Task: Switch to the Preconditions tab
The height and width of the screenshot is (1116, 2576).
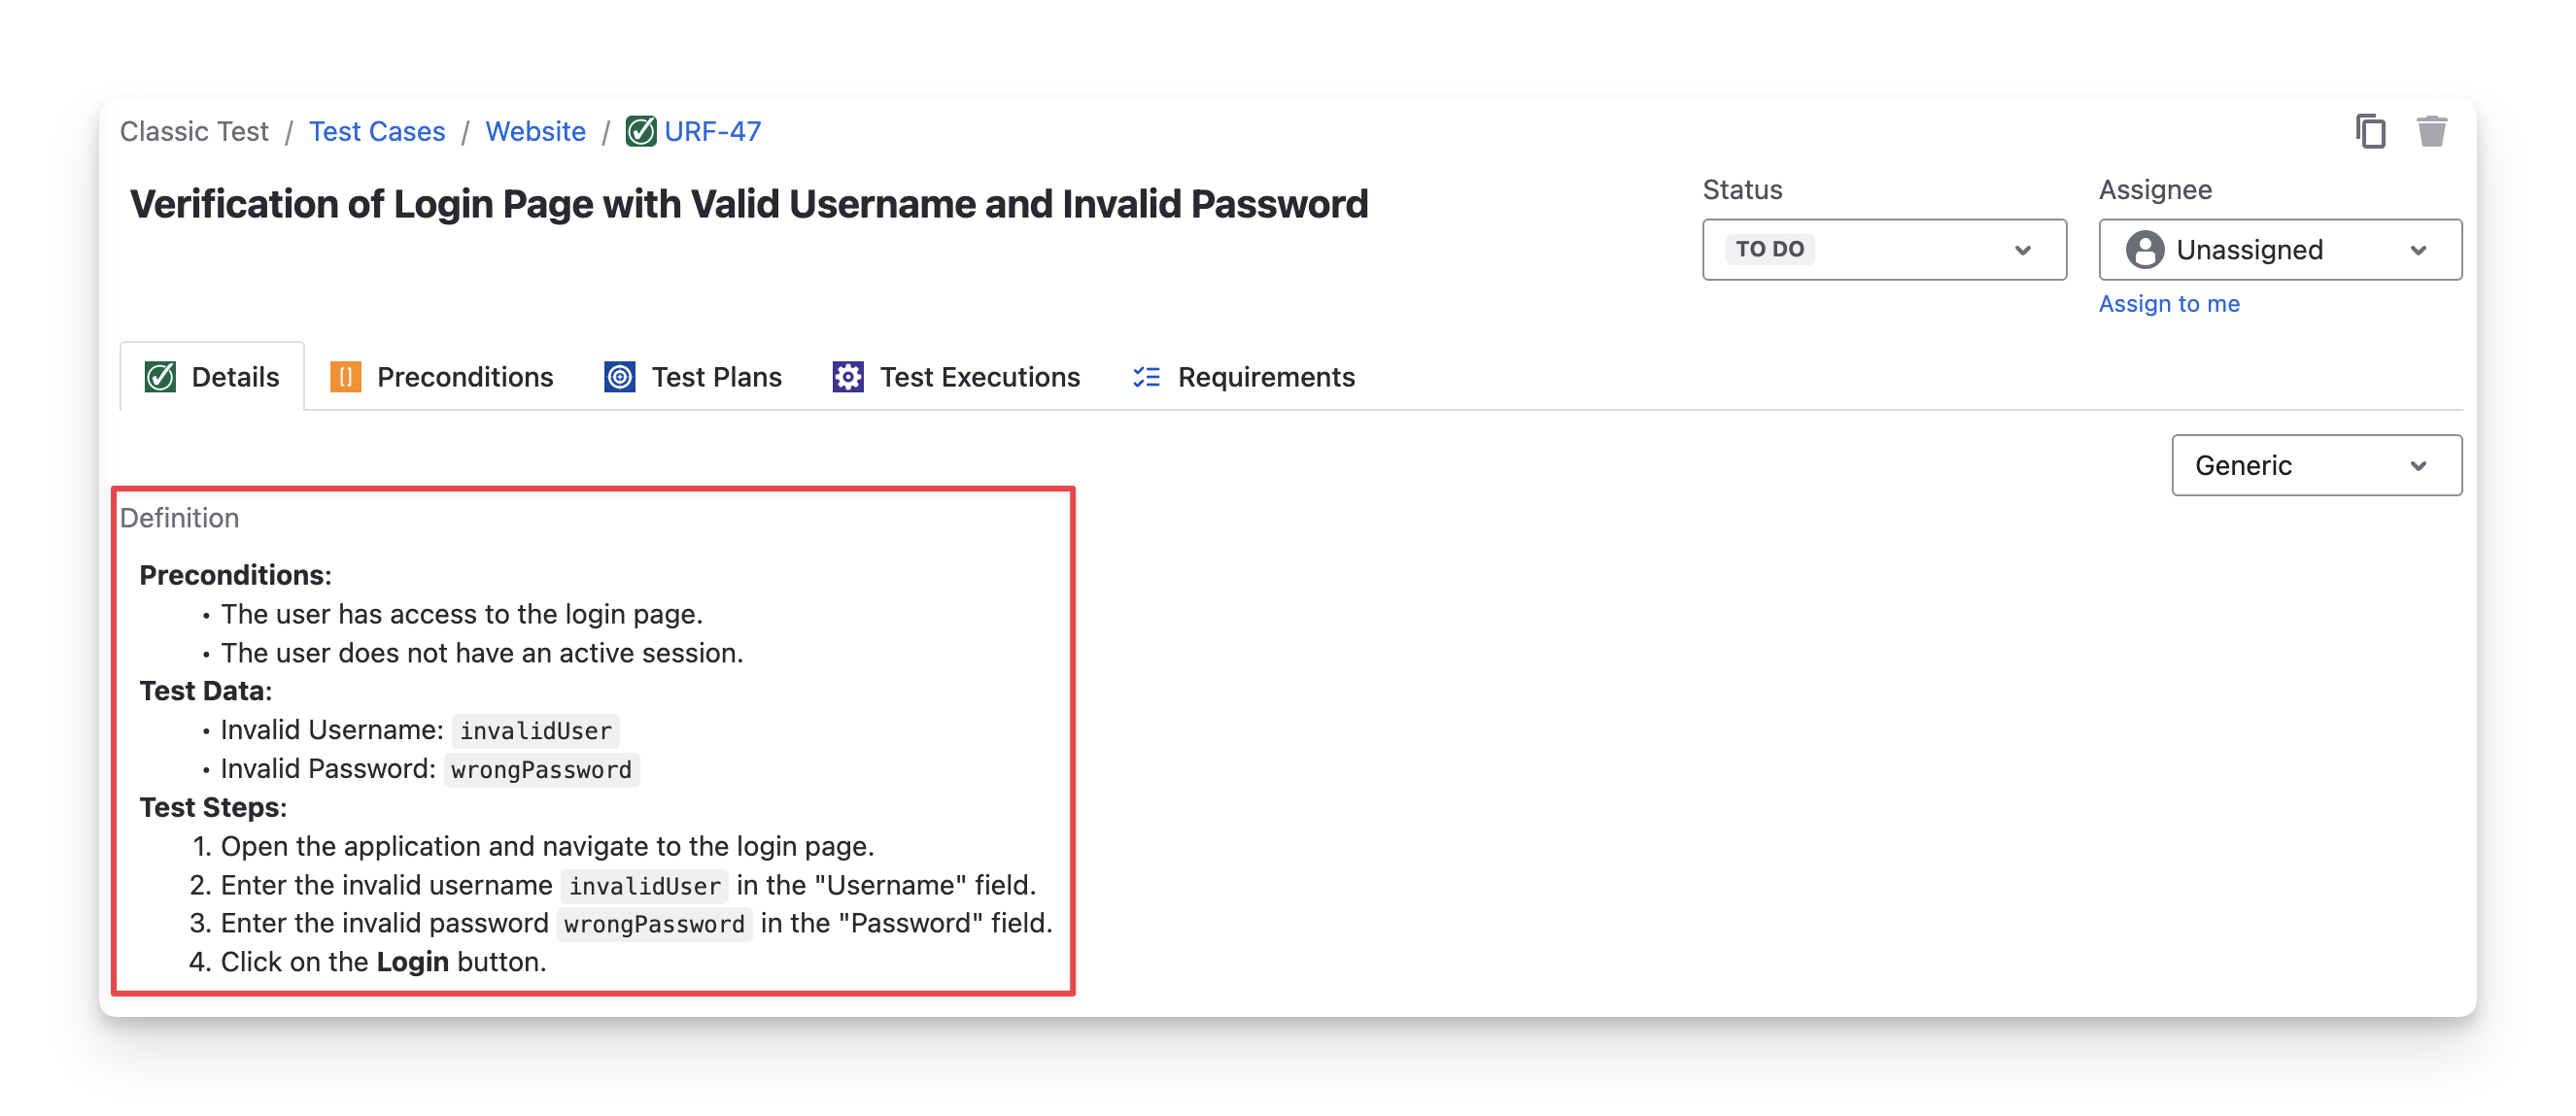Action: click(x=464, y=377)
